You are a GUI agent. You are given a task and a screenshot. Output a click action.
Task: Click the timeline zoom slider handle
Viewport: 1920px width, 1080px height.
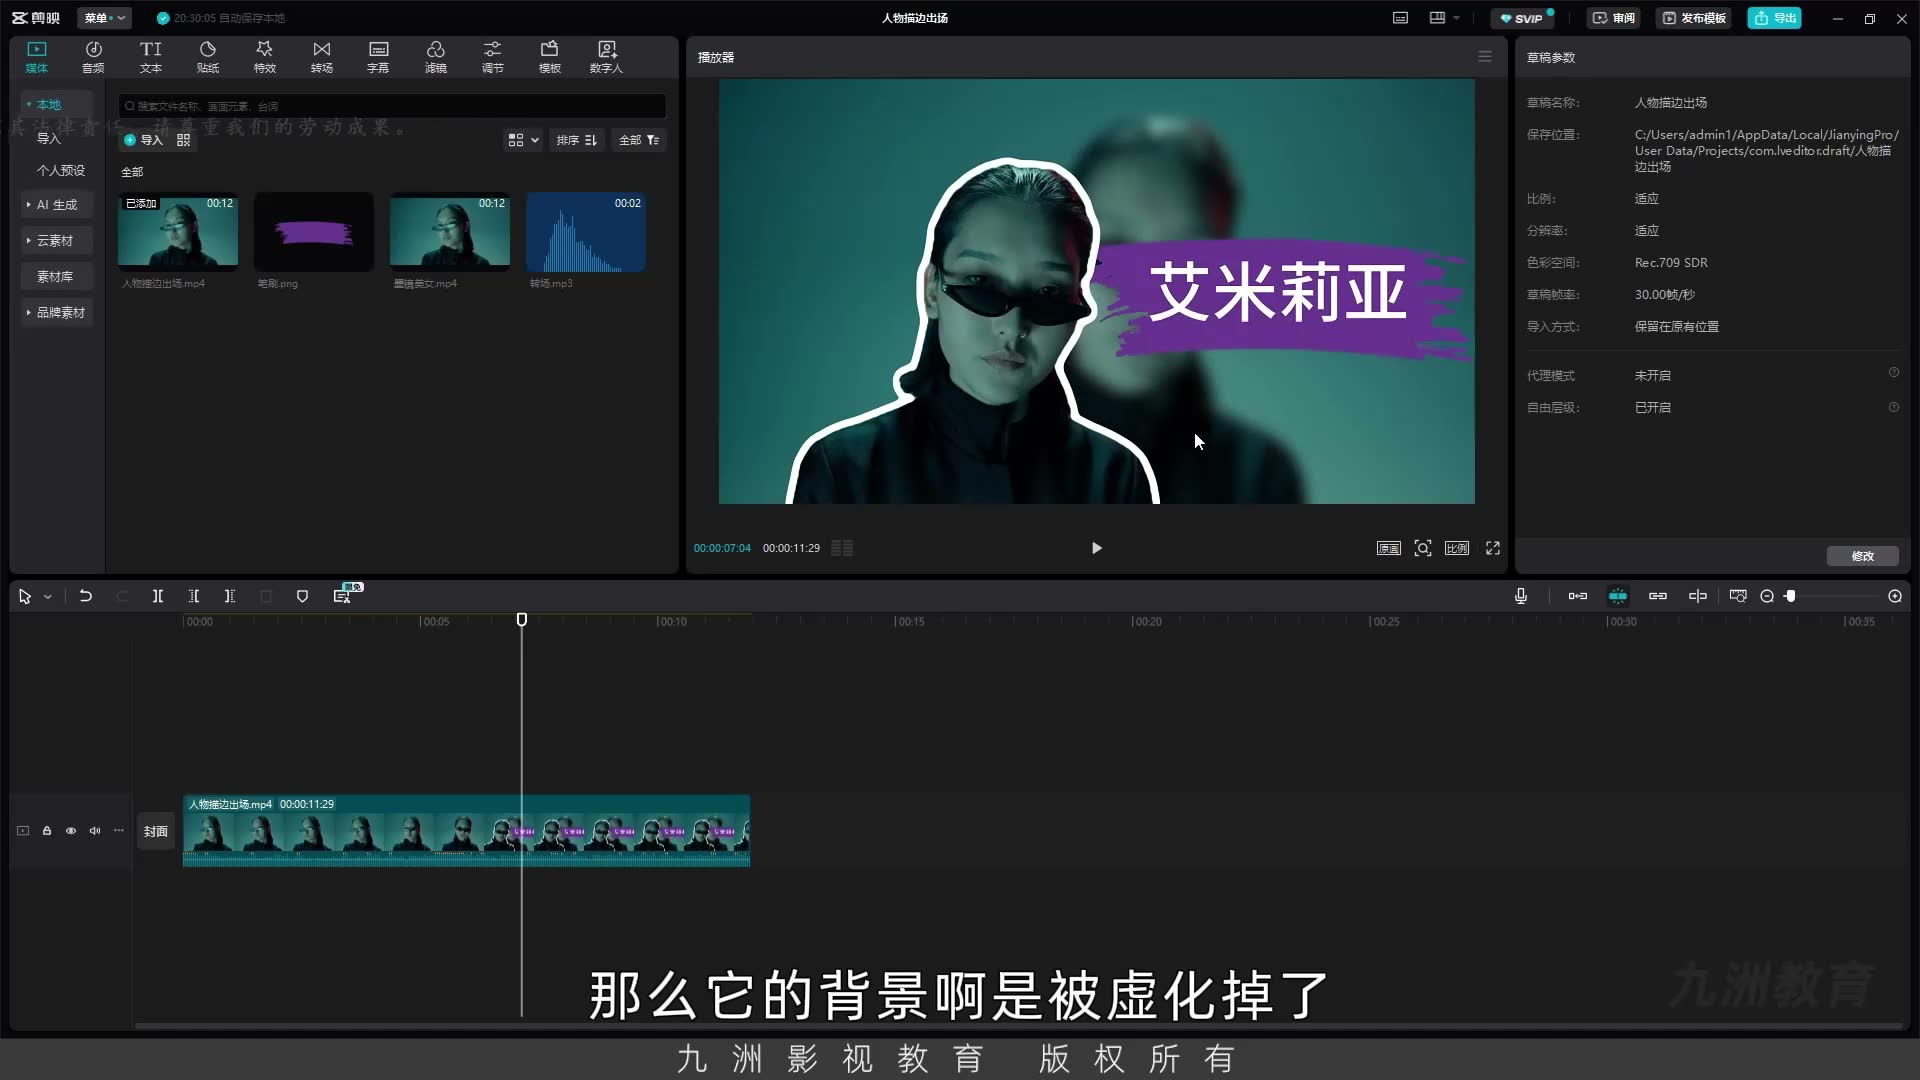tap(1790, 596)
